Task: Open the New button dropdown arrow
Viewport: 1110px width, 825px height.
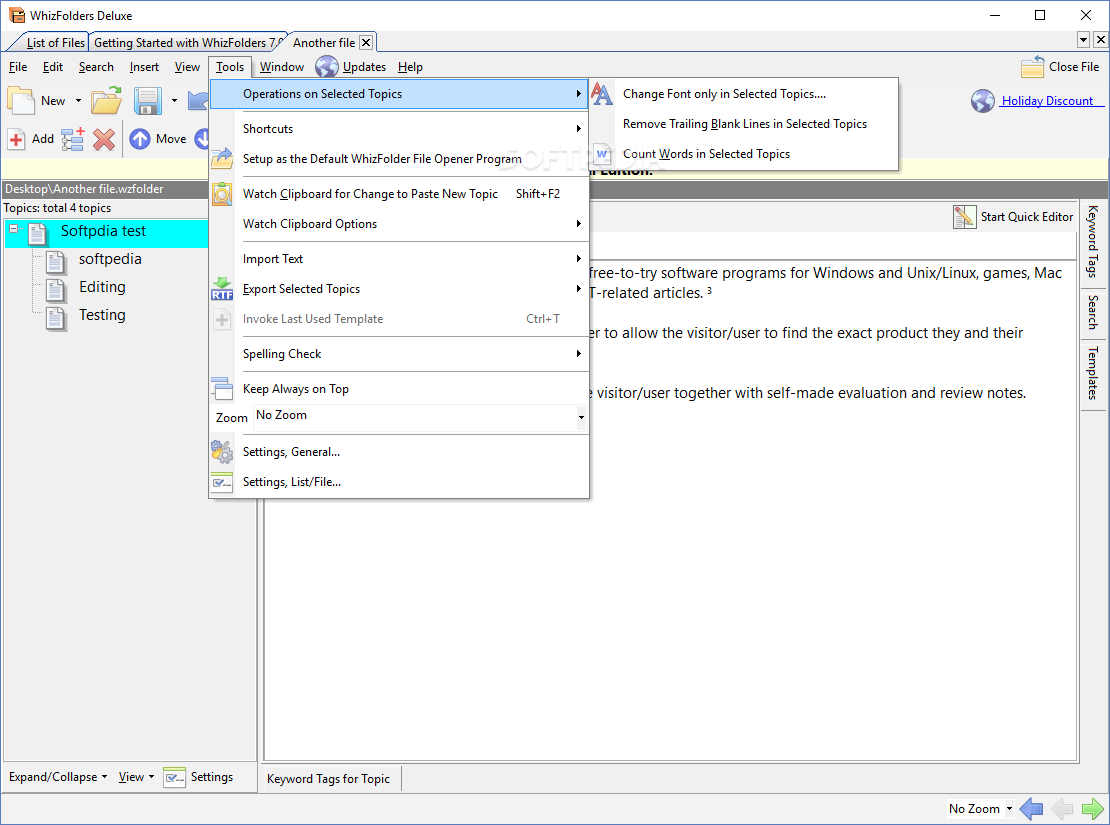Action: (79, 101)
